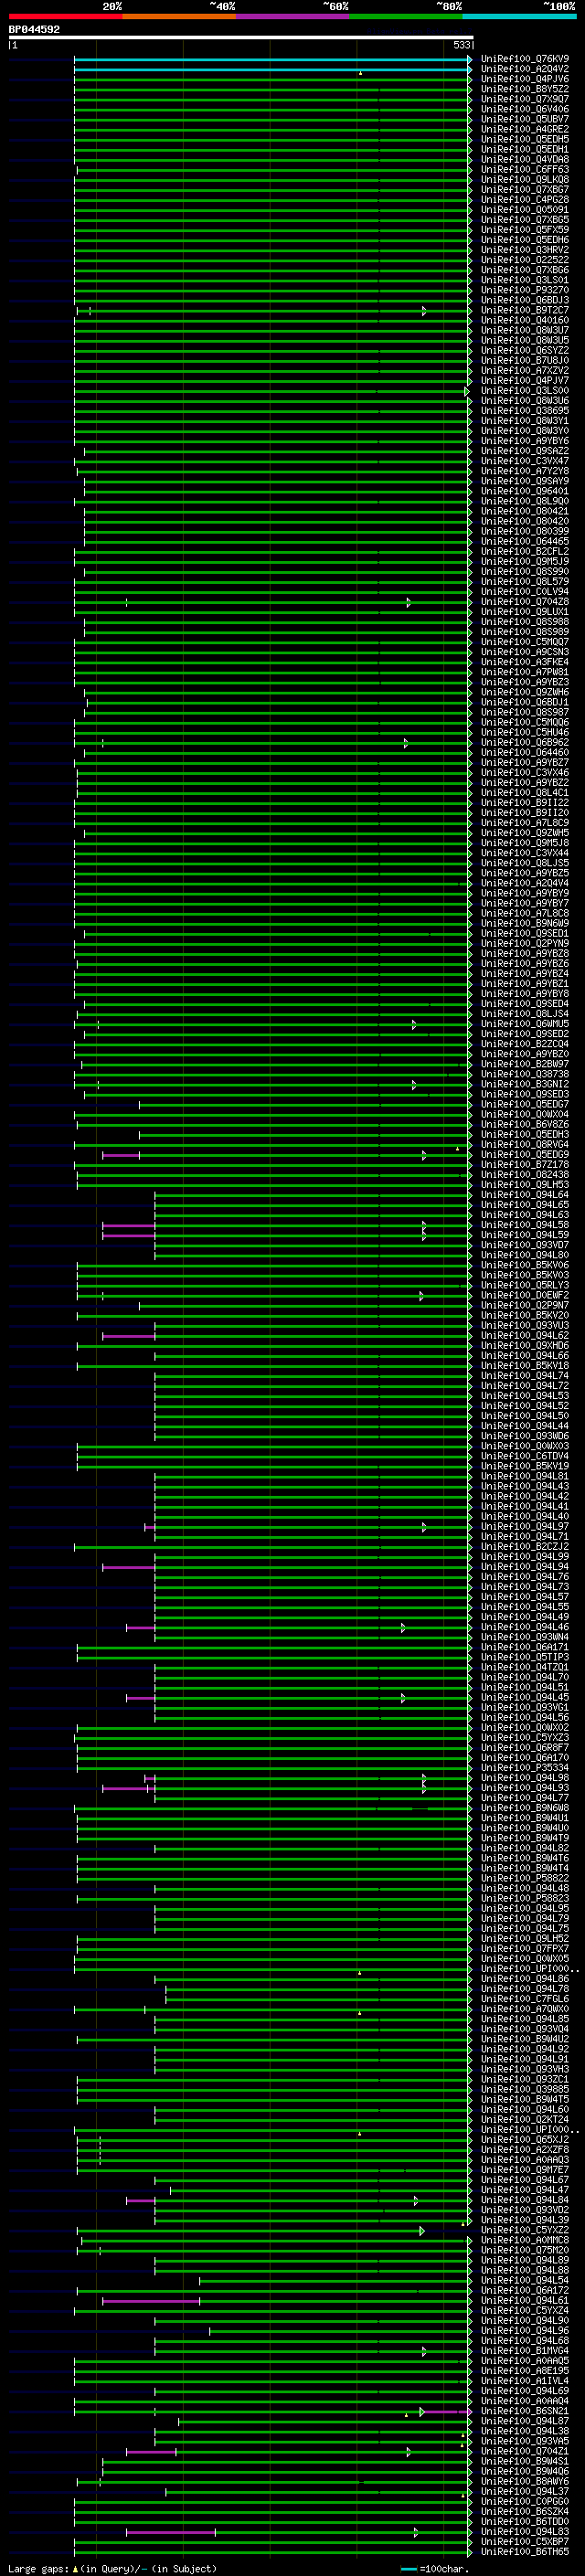Select hit UniRef100_C4PG28
This screenshot has height=2576, width=585.
(524, 200)
